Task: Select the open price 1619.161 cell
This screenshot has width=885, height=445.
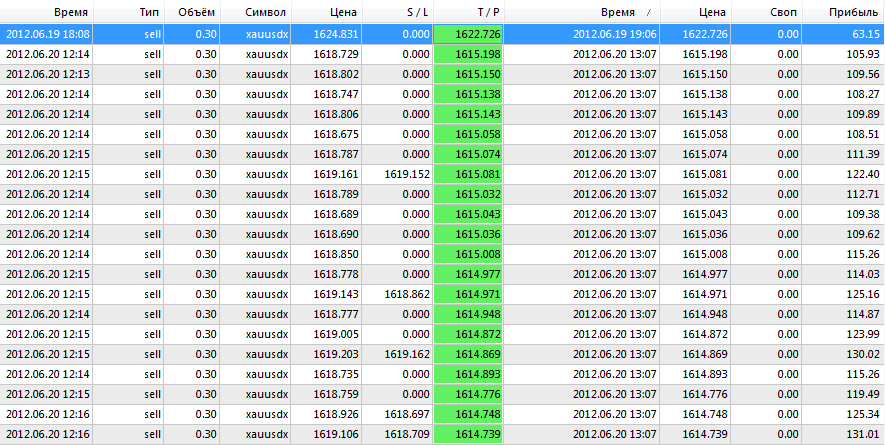Action: [327, 174]
